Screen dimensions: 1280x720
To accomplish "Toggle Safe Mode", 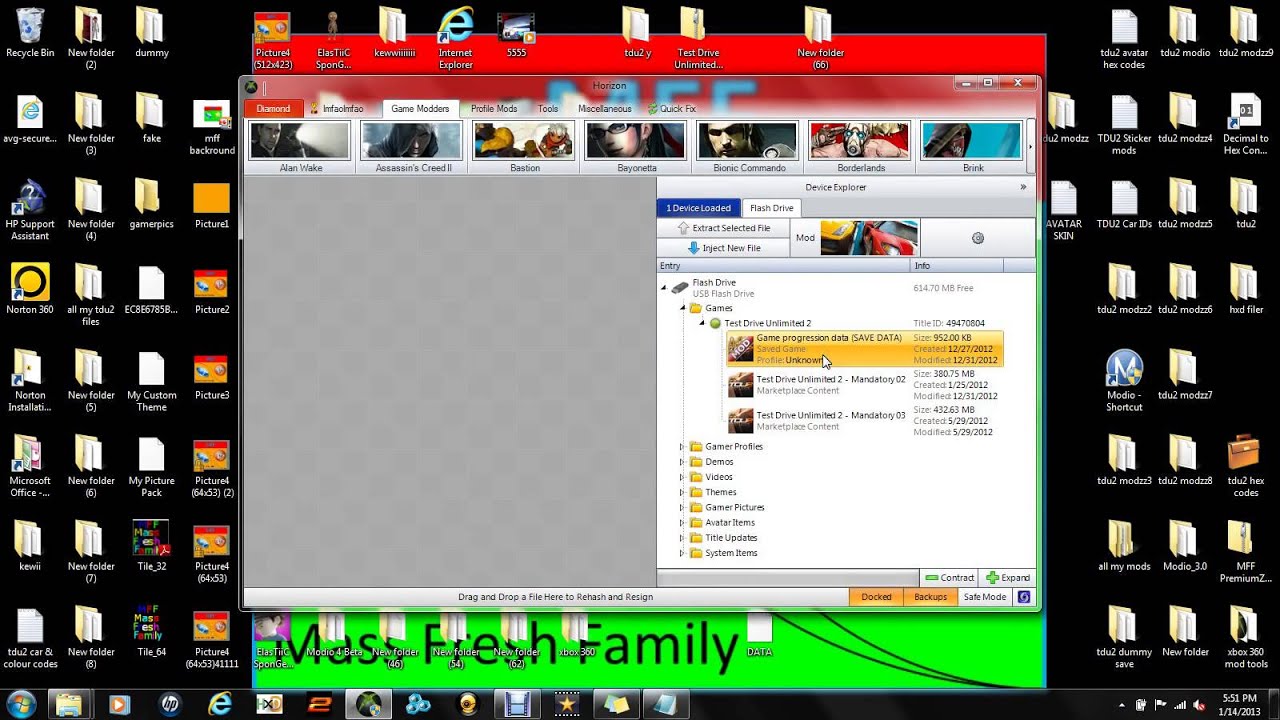I will pyautogui.click(x=984, y=597).
